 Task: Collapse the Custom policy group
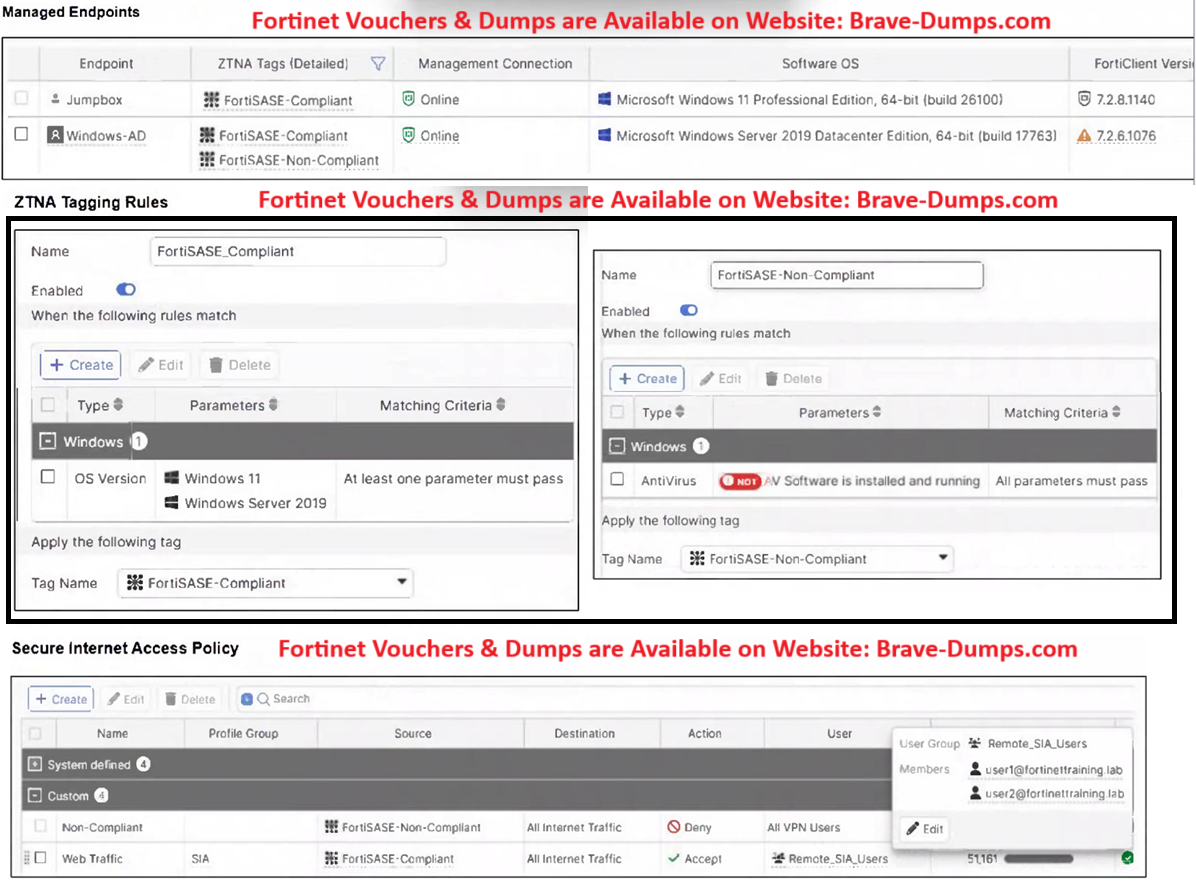pyautogui.click(x=36, y=796)
